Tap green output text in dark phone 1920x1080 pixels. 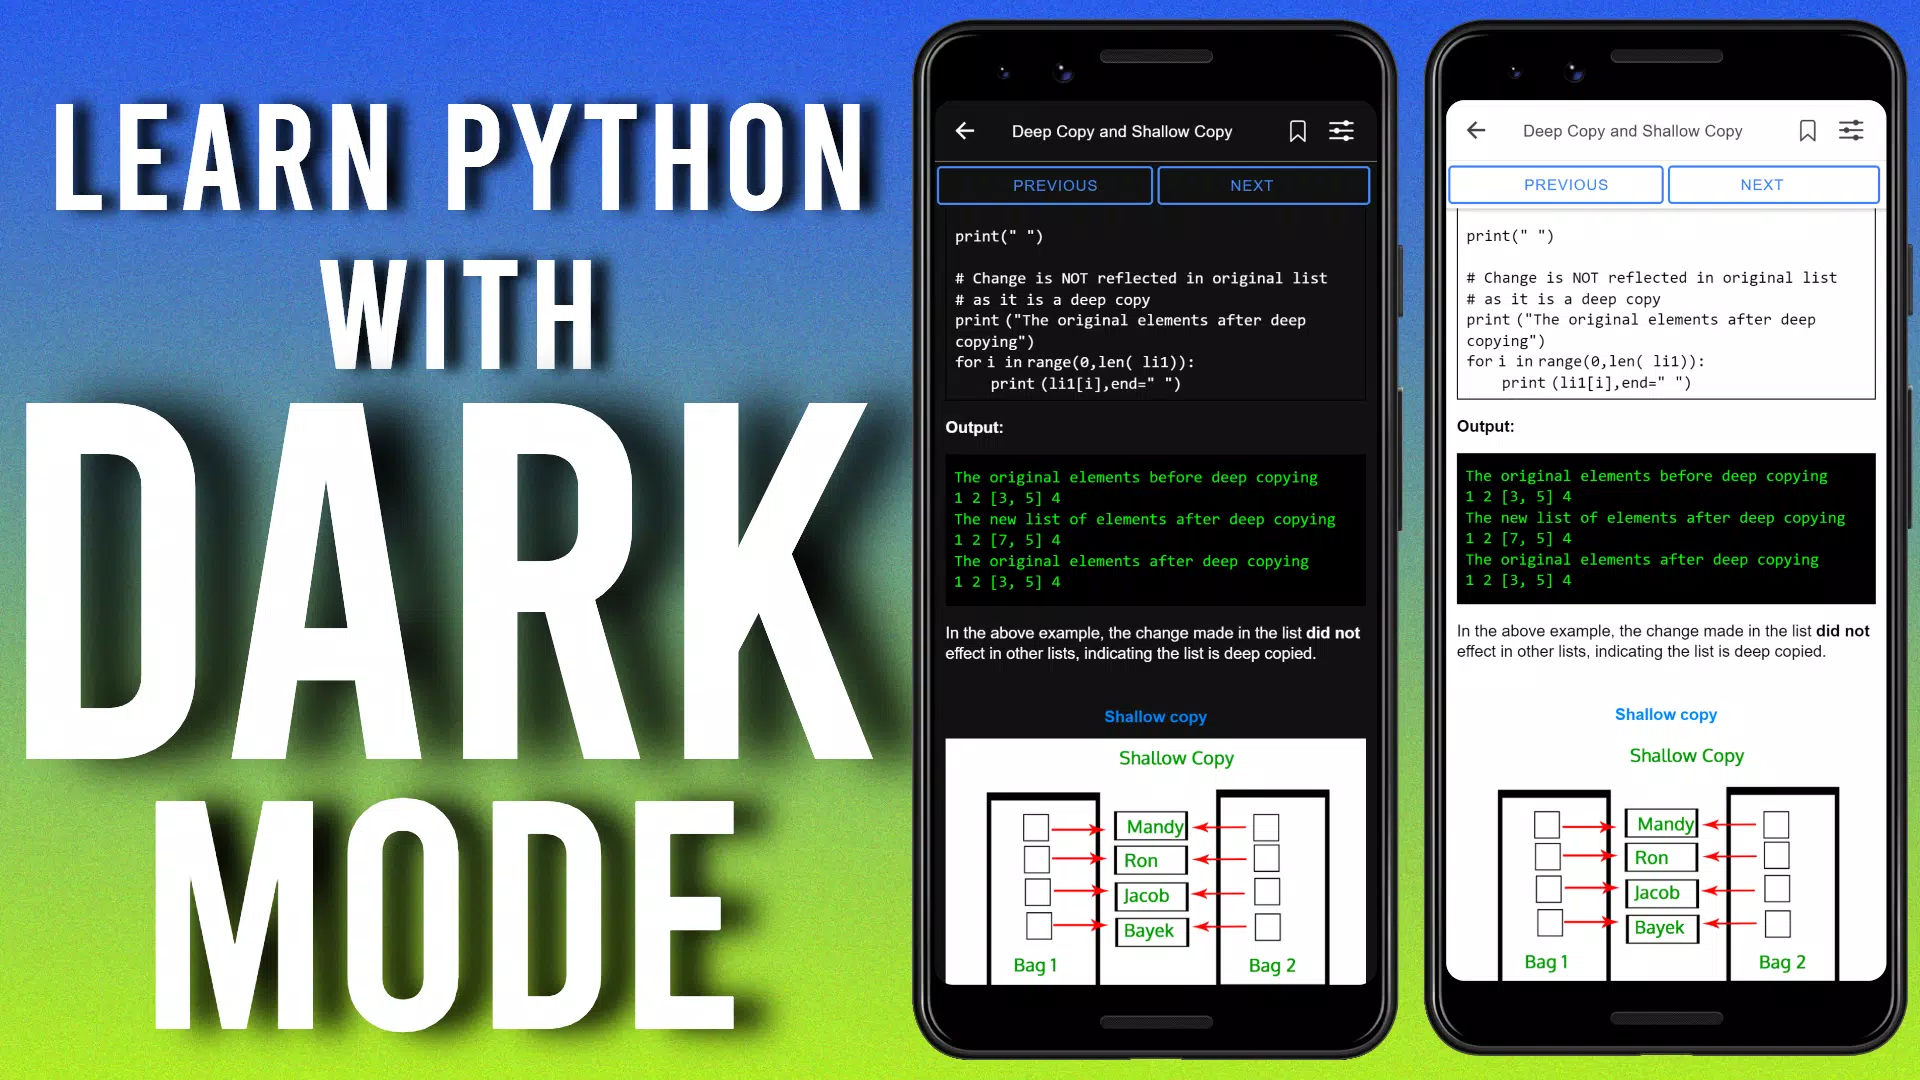(x=1155, y=530)
